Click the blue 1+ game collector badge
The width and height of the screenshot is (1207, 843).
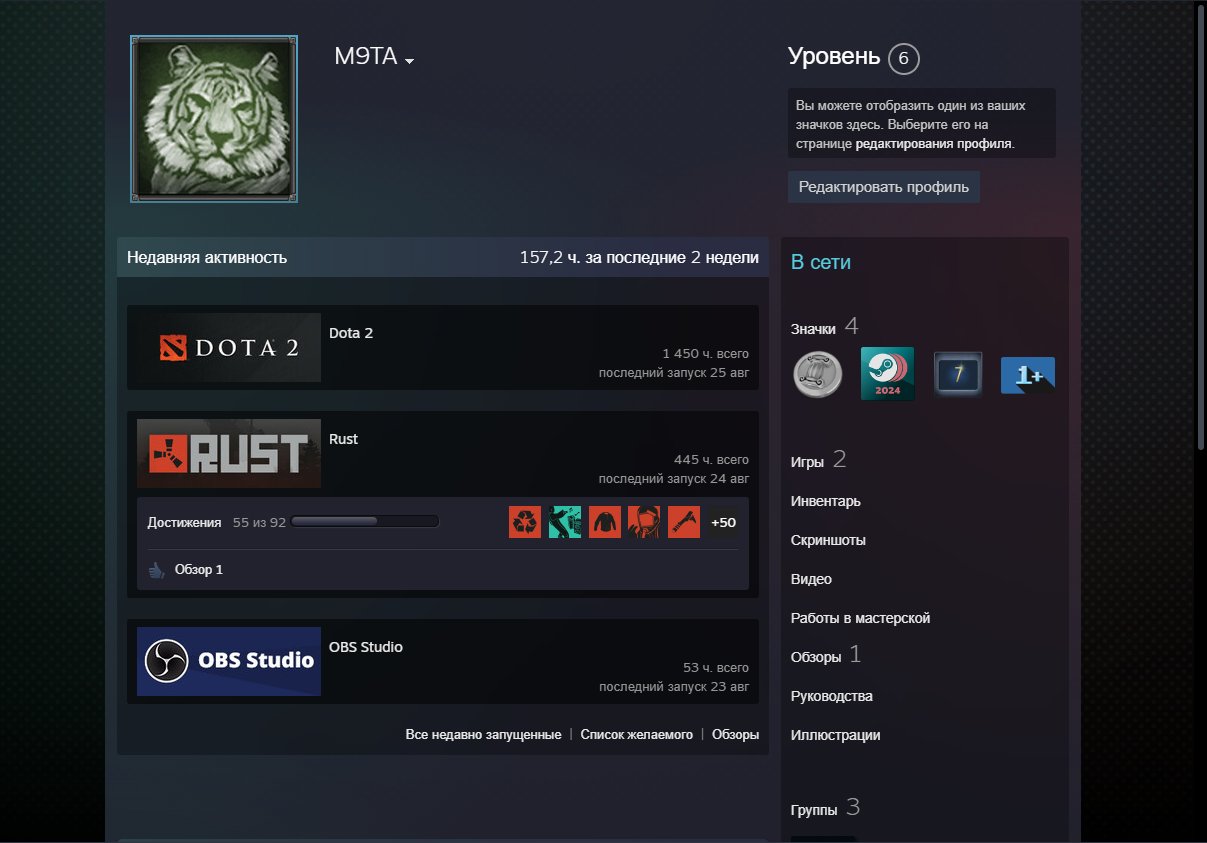1027,374
